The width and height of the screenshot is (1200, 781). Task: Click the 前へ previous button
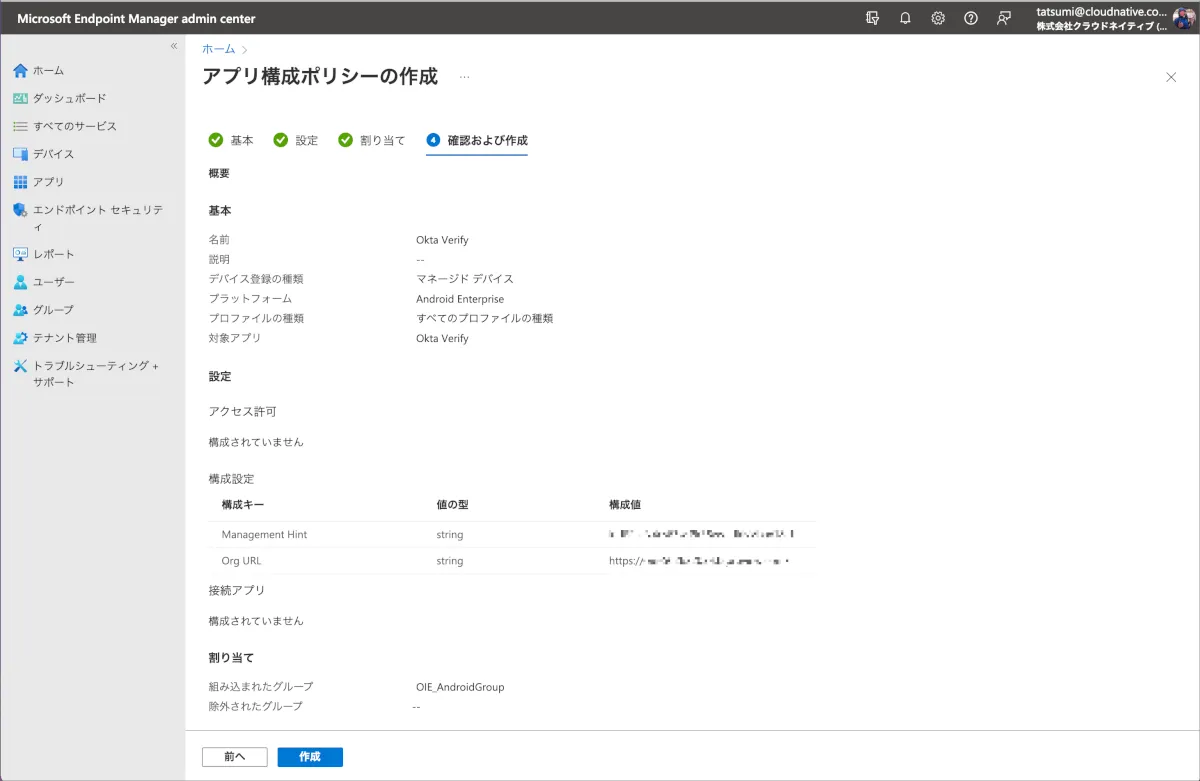tap(234, 757)
